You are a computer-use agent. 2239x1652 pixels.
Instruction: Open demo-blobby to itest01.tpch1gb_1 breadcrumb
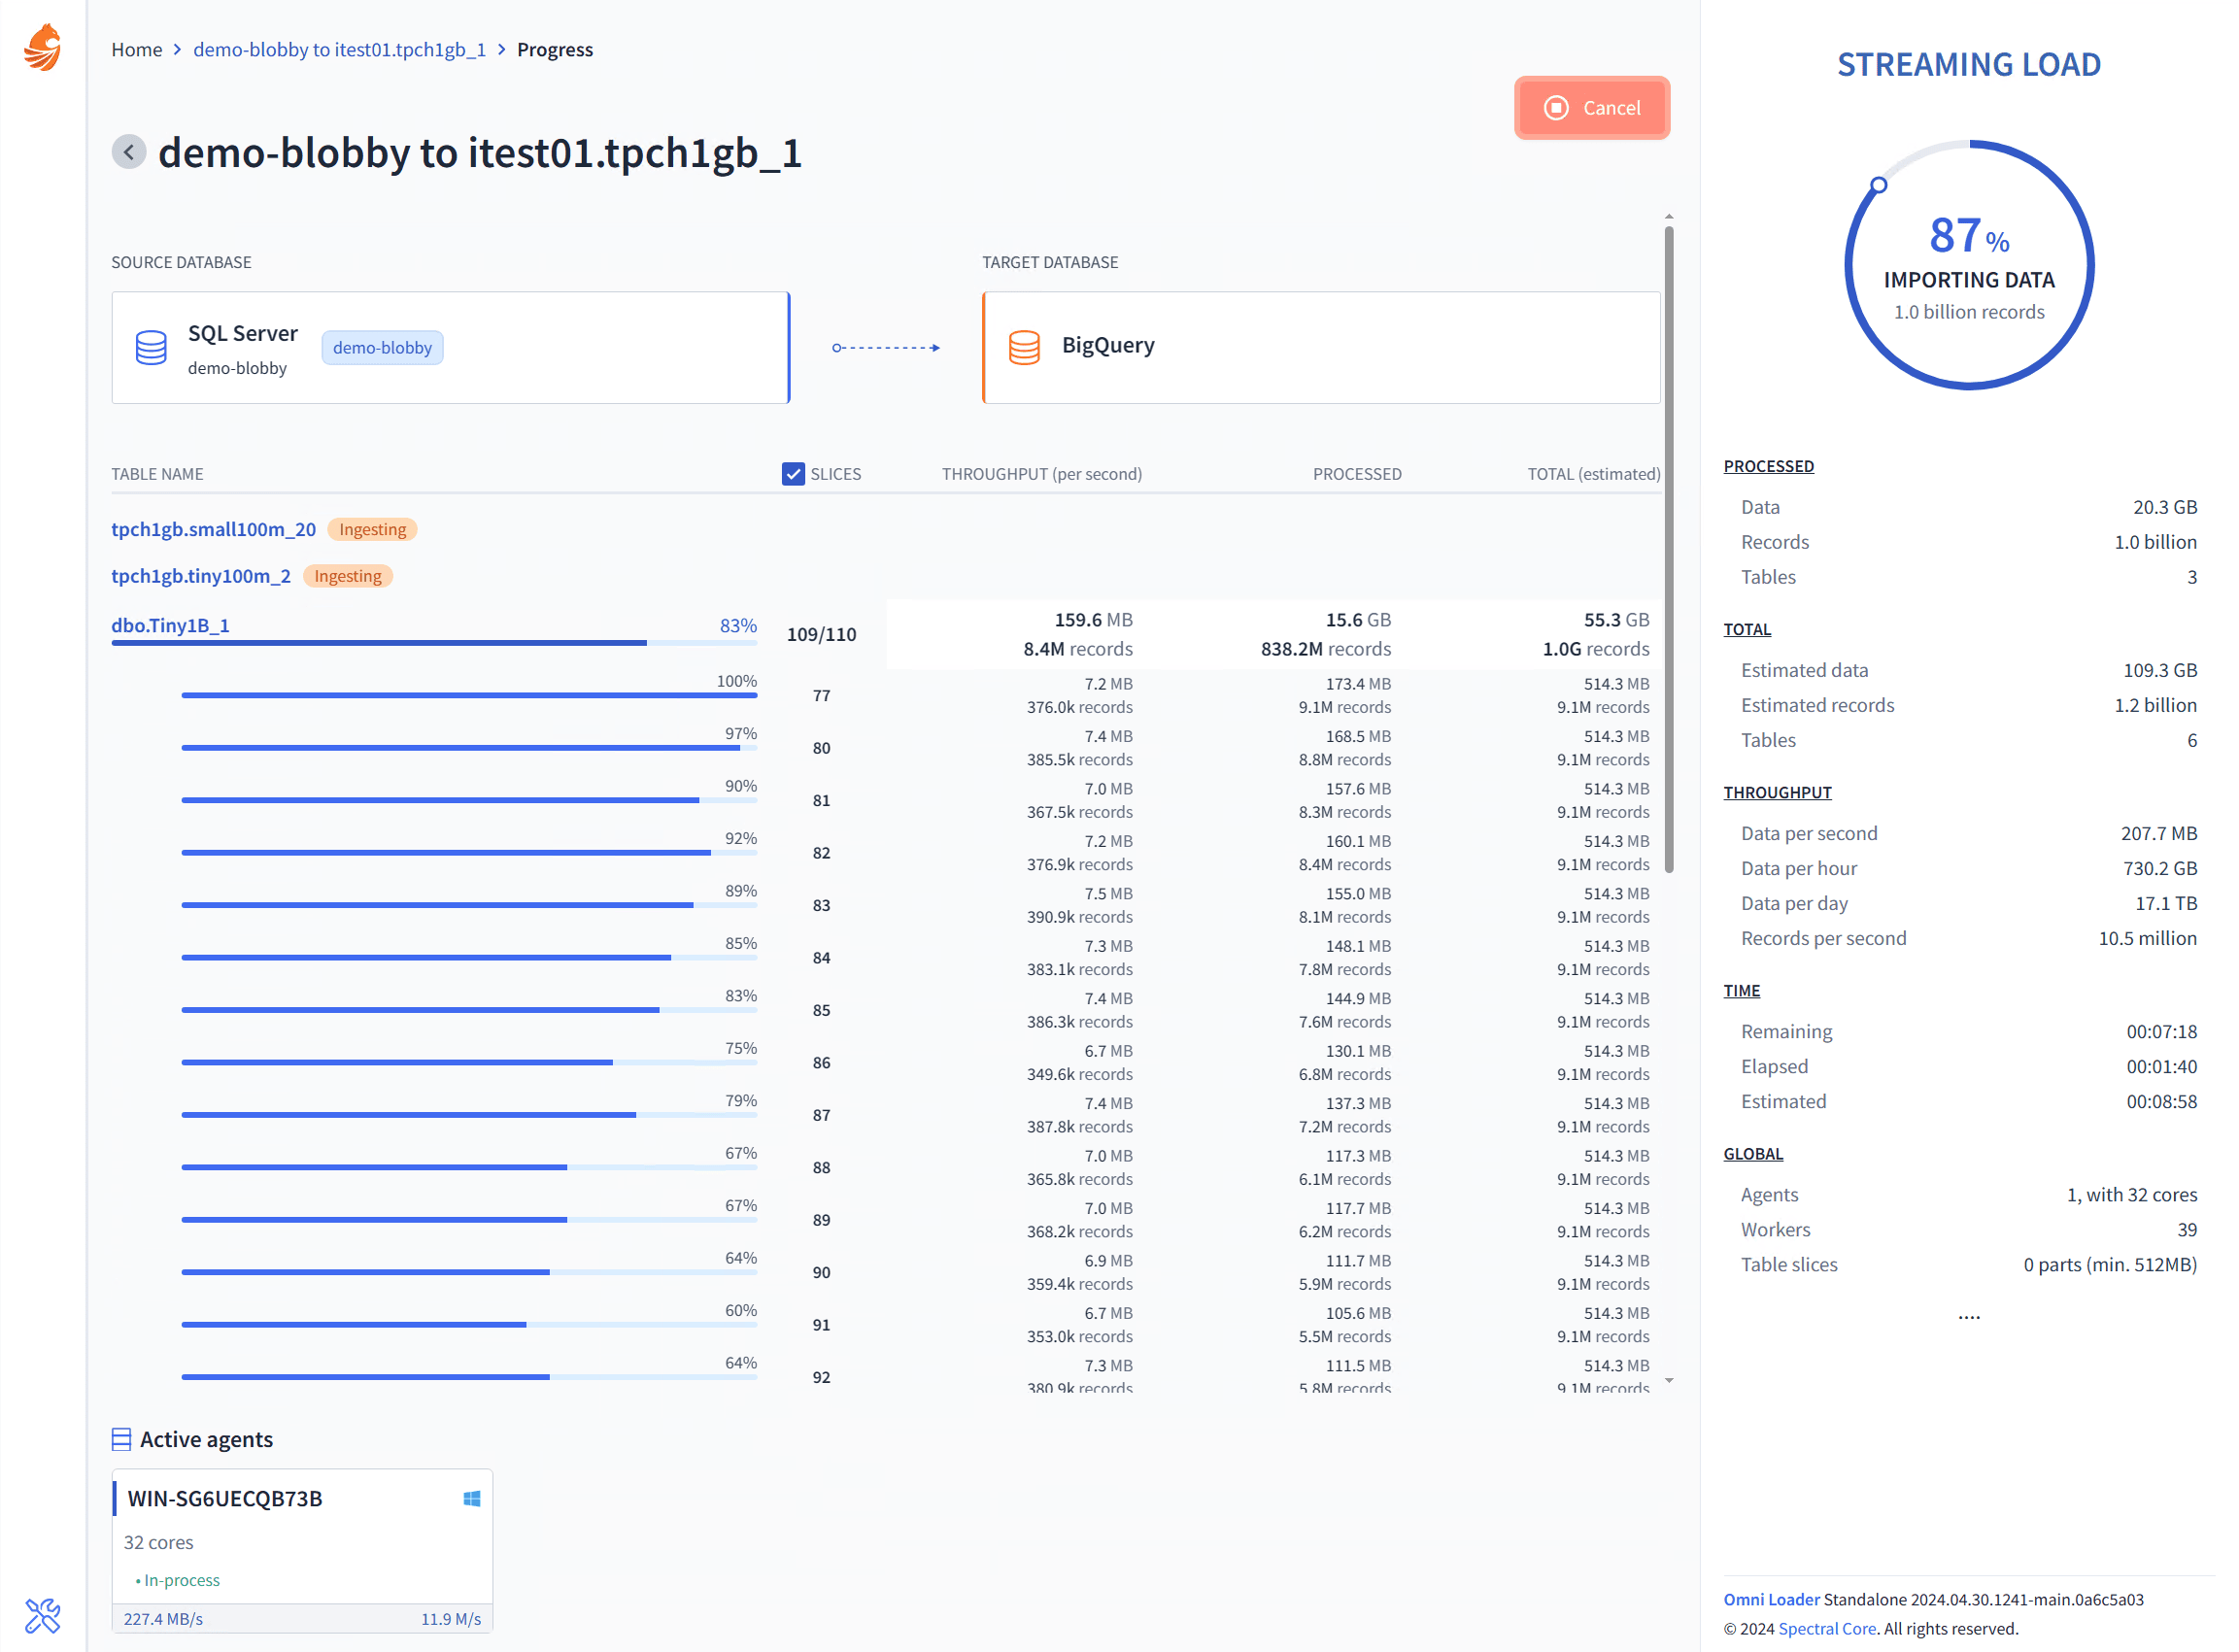point(339,50)
